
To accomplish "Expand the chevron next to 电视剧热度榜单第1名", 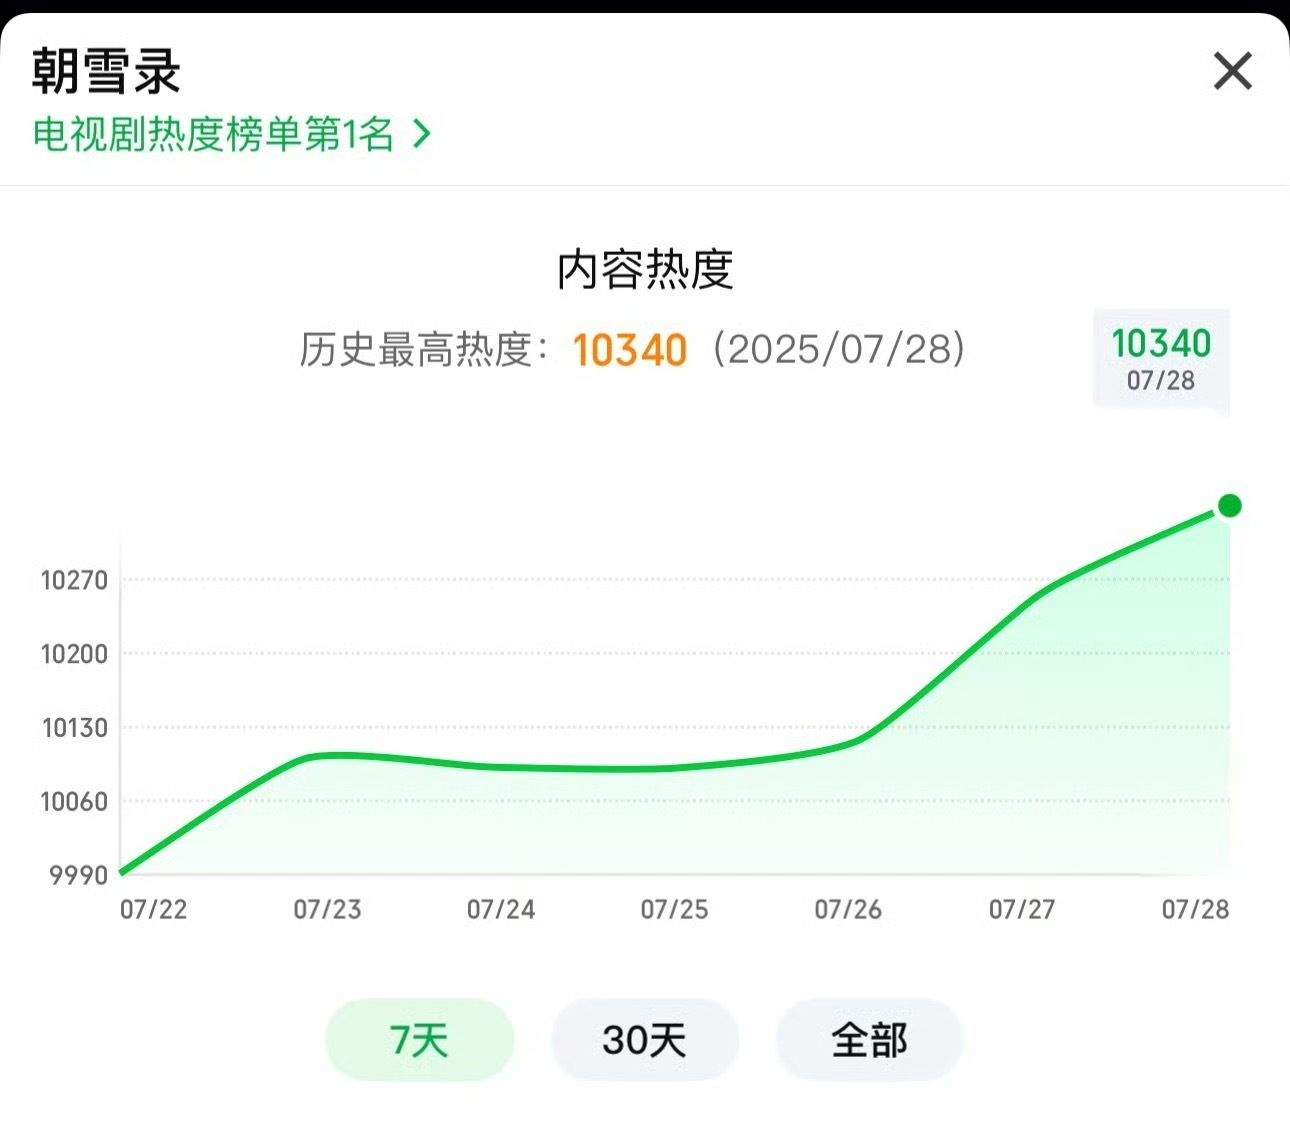I will (x=422, y=134).
